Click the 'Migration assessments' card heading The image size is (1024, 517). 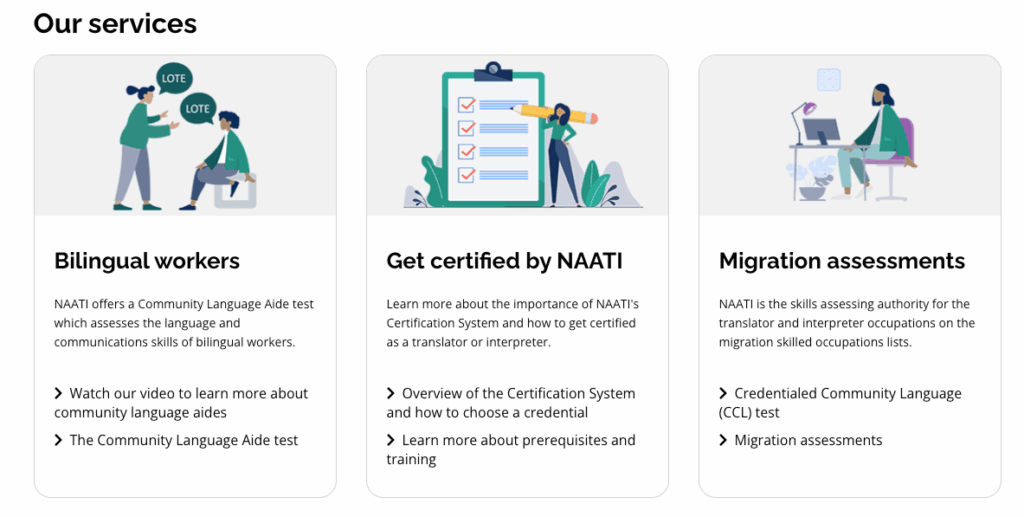(x=842, y=261)
